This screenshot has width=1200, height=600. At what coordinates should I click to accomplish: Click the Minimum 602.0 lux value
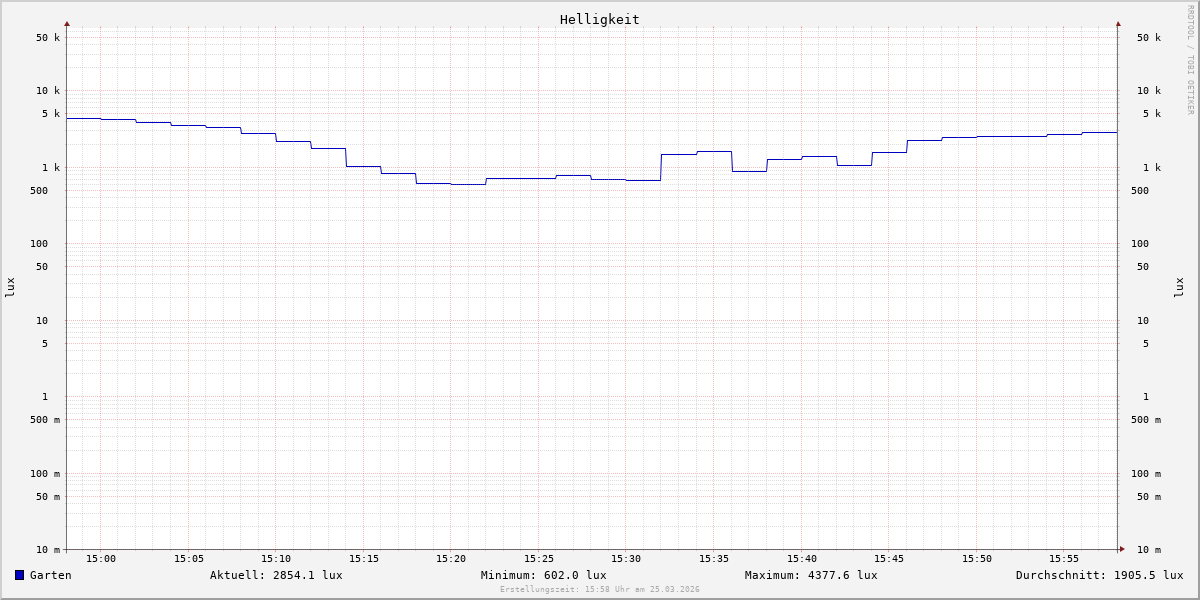pos(543,575)
